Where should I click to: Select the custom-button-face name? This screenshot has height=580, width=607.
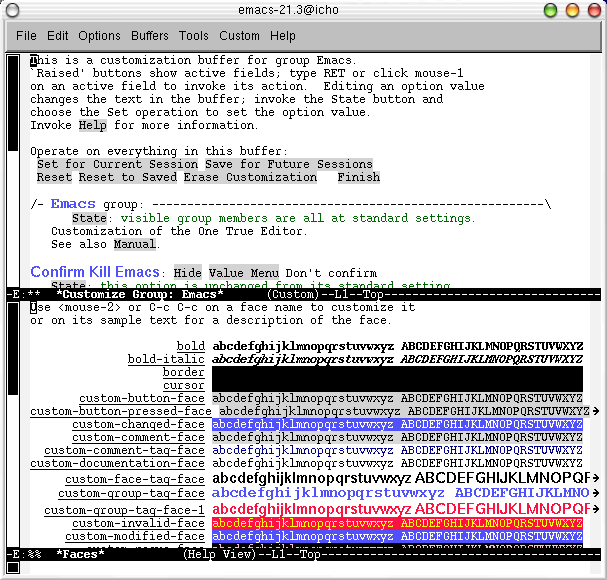coord(142,398)
